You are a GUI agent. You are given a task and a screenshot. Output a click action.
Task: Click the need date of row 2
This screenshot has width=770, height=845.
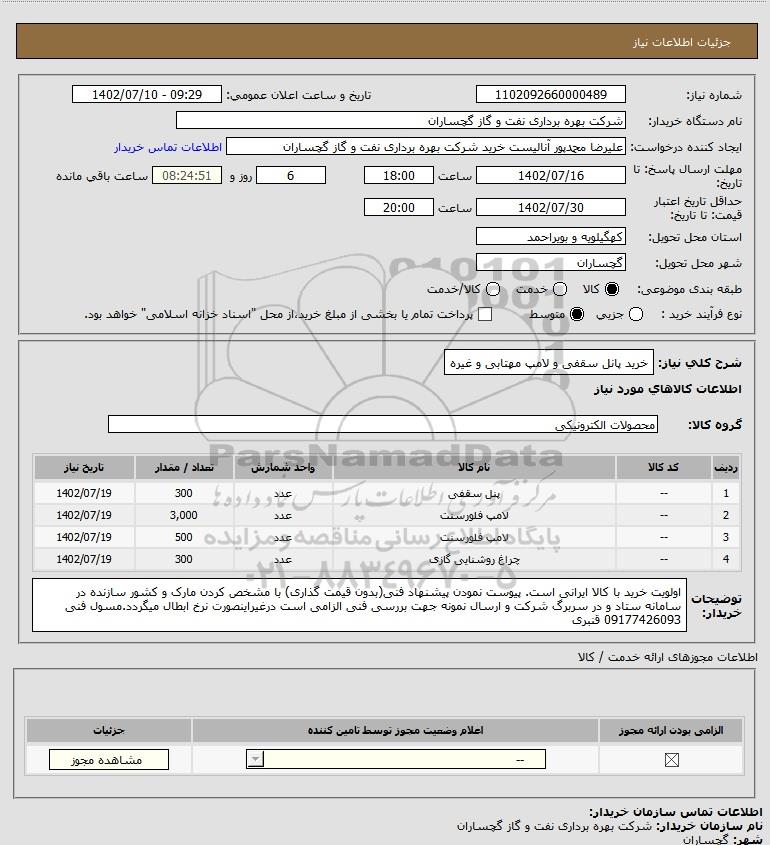pyautogui.click(x=84, y=515)
